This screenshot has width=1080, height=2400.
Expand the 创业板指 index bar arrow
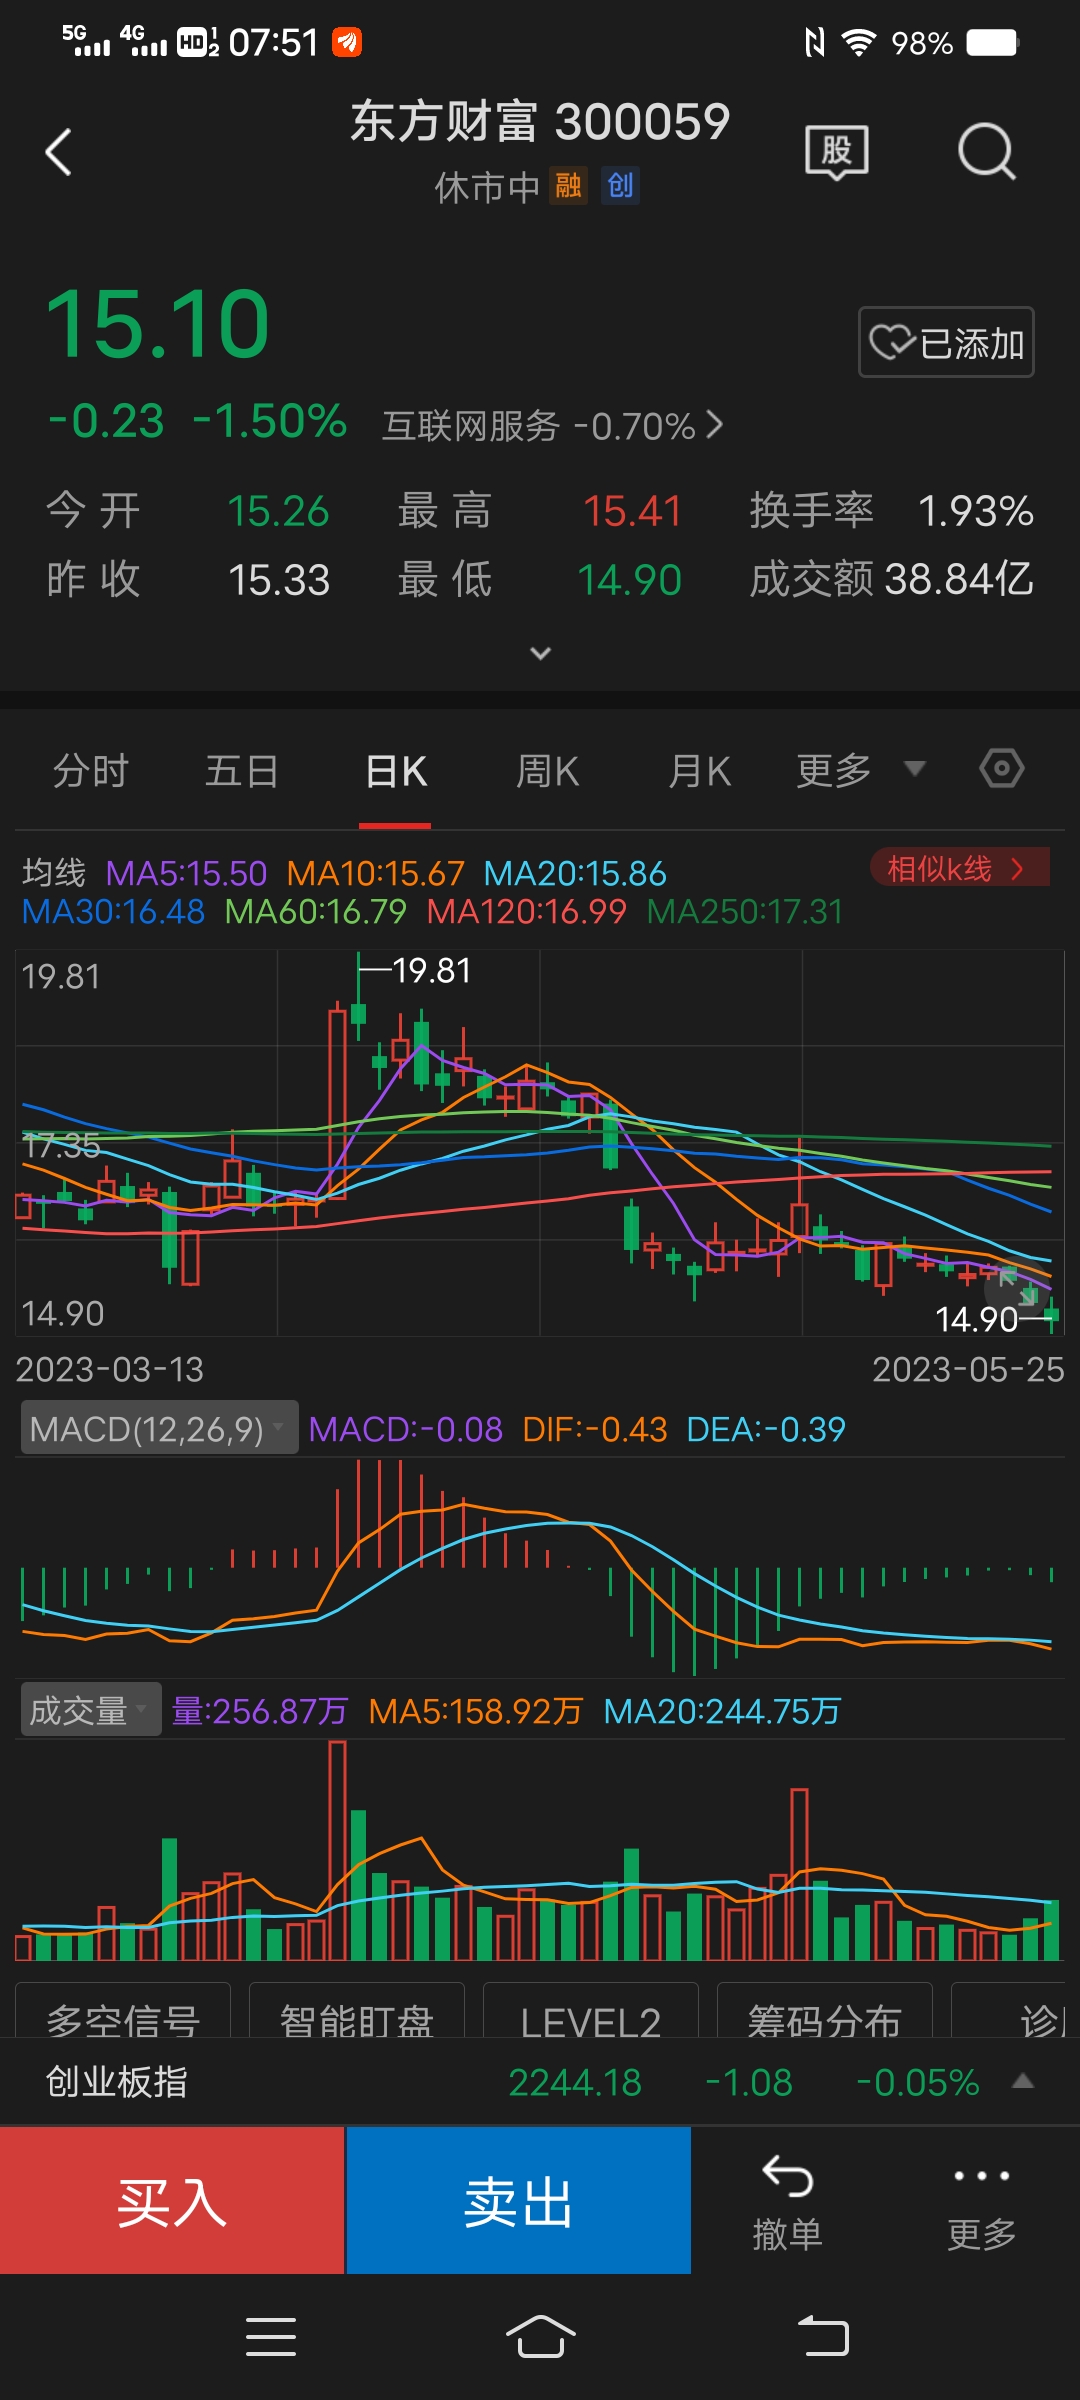(1022, 2081)
